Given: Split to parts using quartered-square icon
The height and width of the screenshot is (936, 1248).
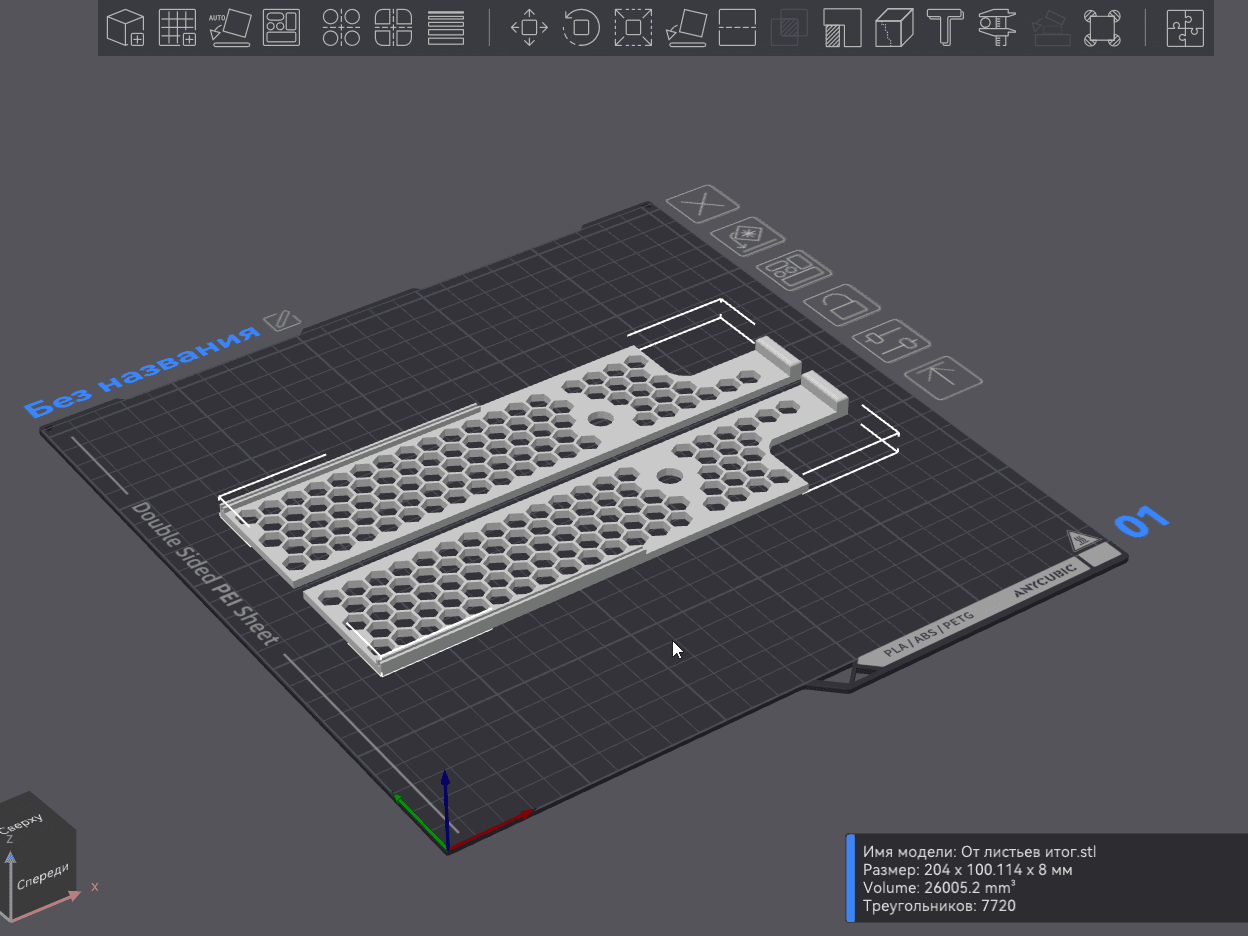Looking at the screenshot, I should coord(394,27).
